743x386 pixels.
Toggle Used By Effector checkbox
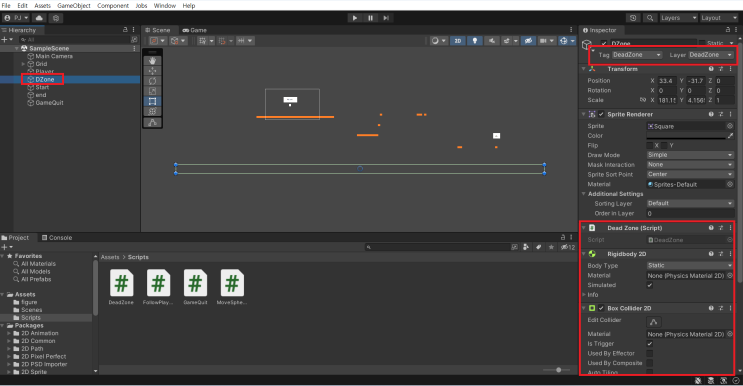click(650, 353)
